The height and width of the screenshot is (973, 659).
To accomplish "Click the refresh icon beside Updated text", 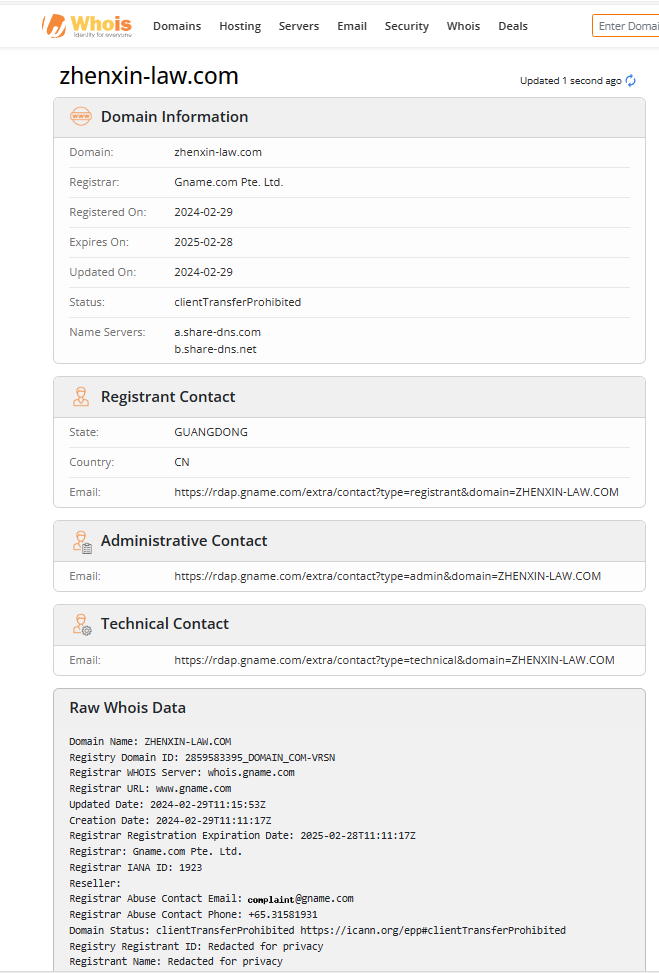I will (631, 81).
